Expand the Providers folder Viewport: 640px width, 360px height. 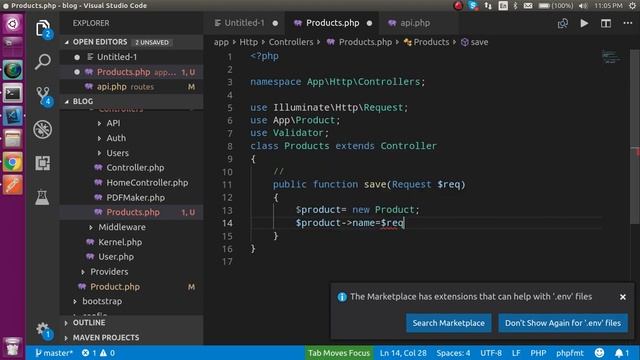pos(109,271)
